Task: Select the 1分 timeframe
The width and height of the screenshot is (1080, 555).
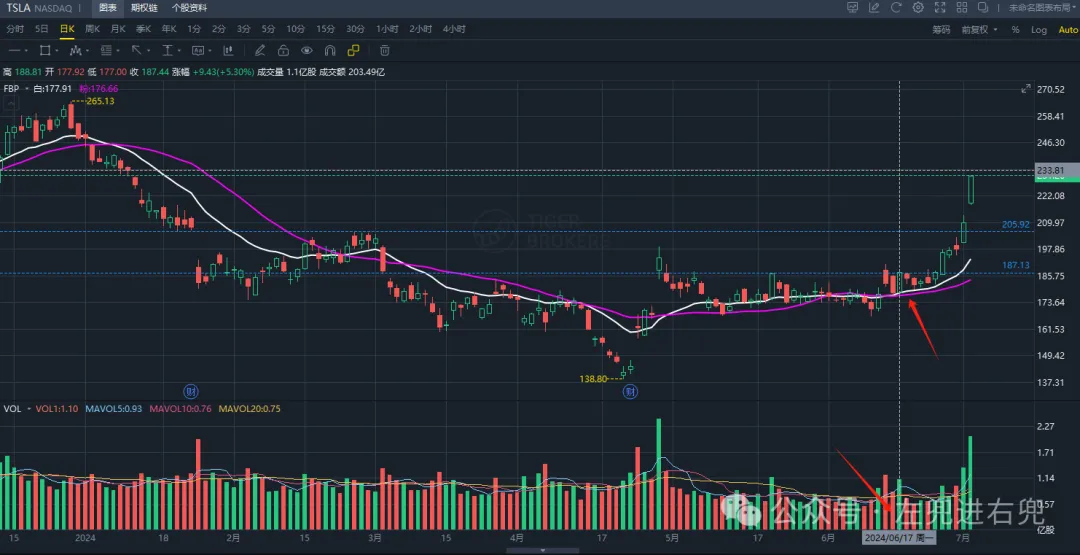Action: click(194, 30)
